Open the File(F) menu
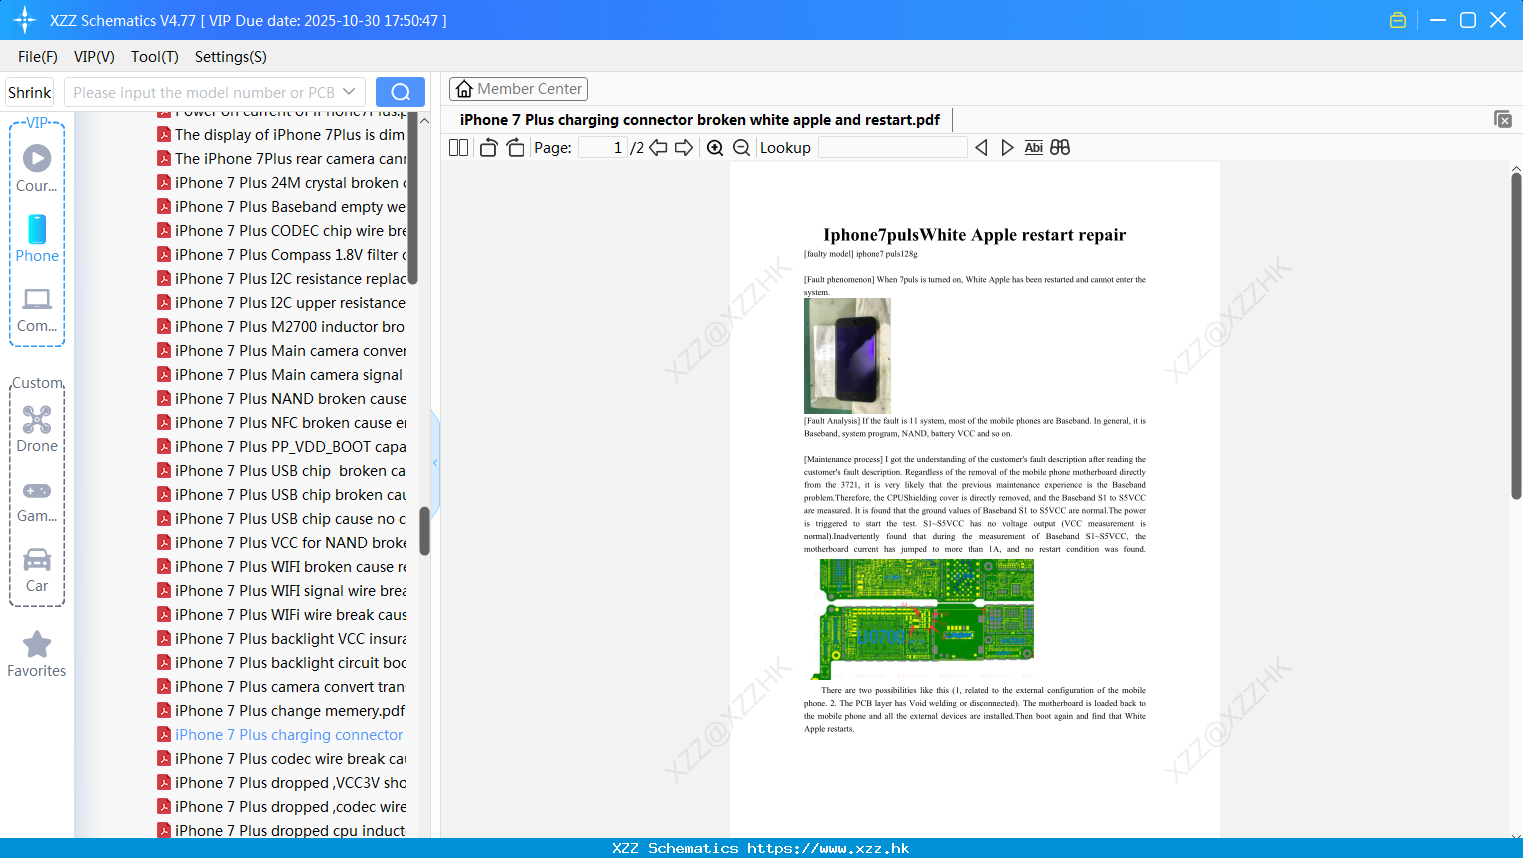Viewport: 1523px width, 858px height. (x=38, y=57)
